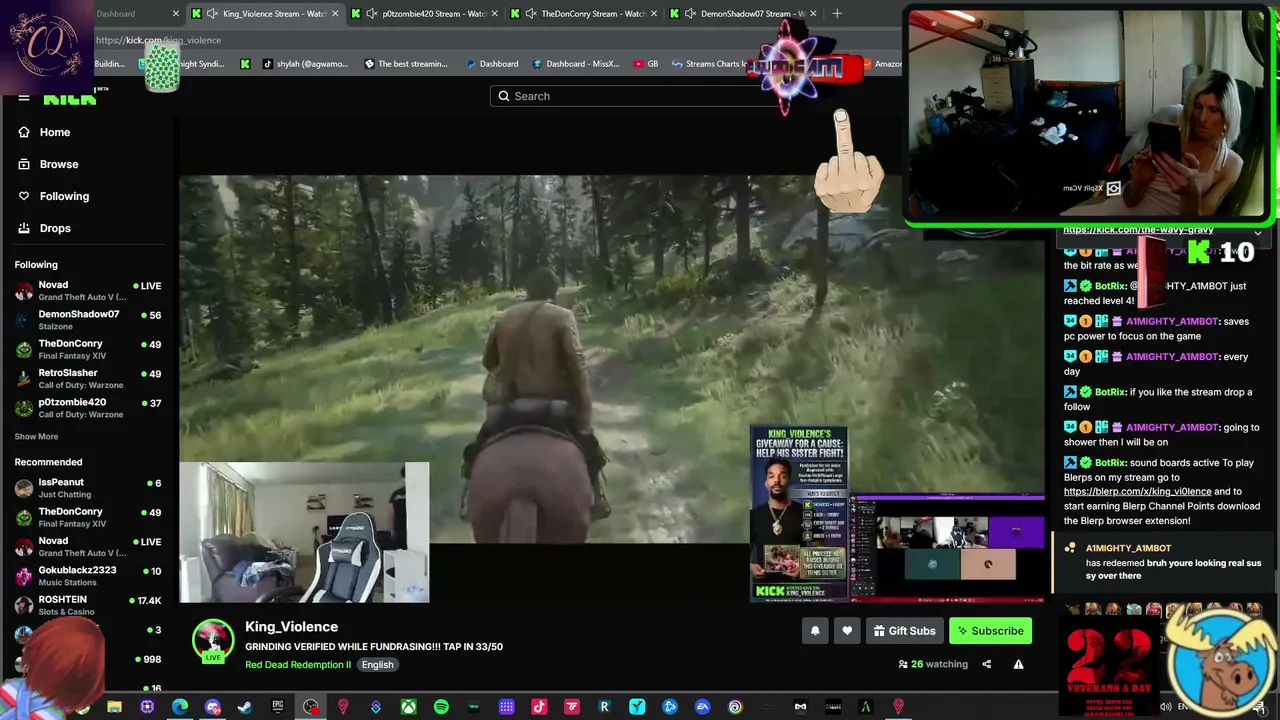Open TikTok from the taskbar
Screen dimensions: 1280x720
[x=539, y=708]
